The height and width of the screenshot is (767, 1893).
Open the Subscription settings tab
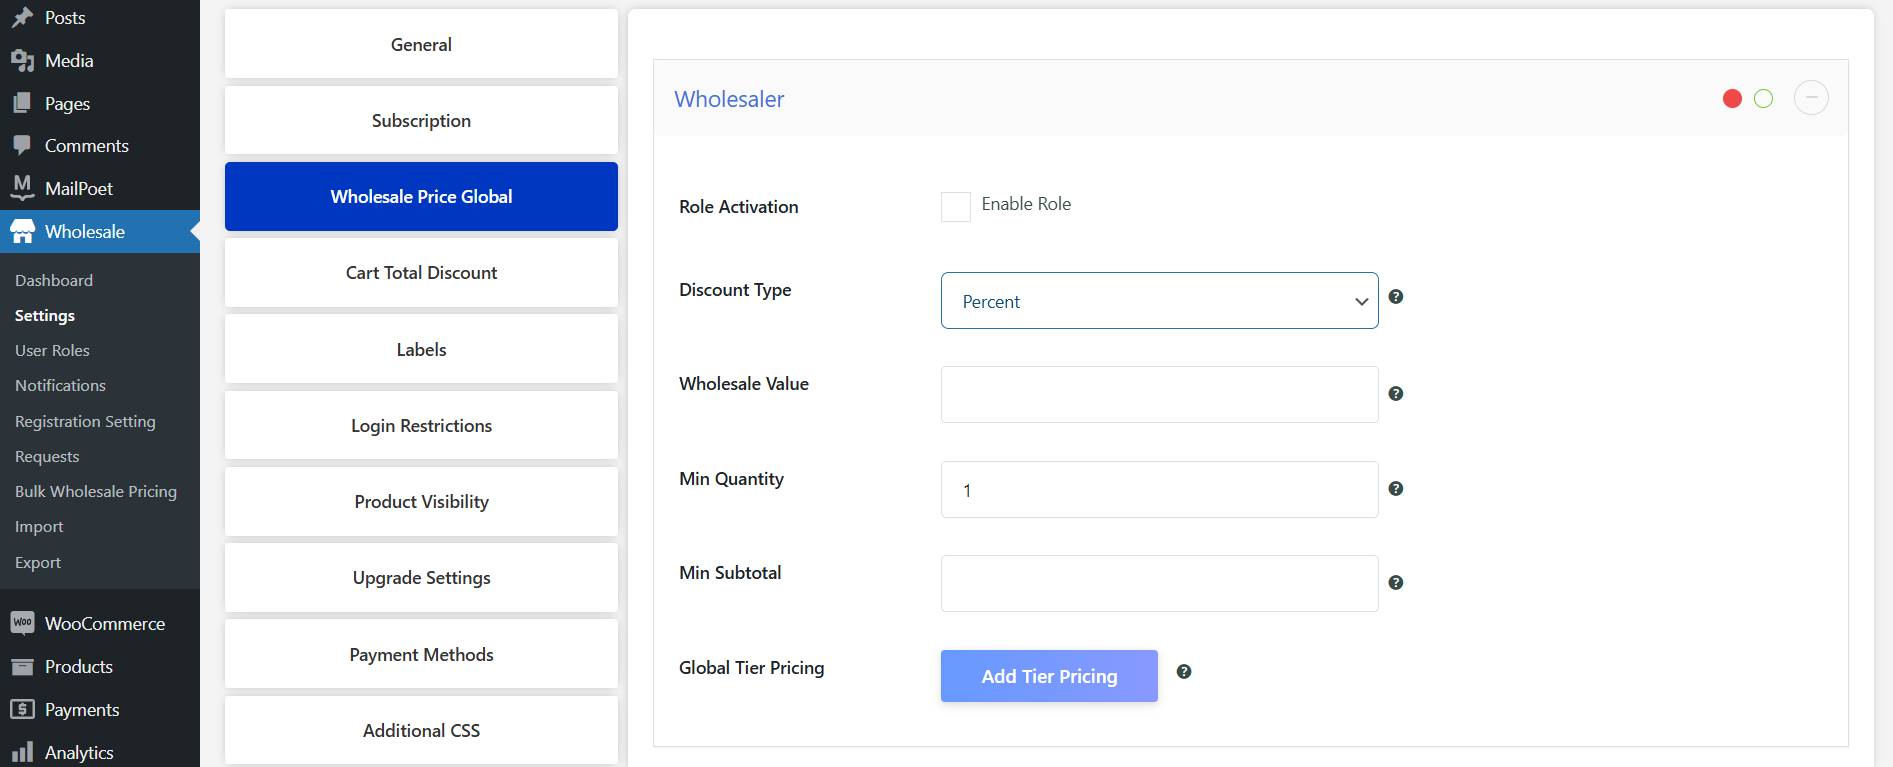tap(421, 120)
